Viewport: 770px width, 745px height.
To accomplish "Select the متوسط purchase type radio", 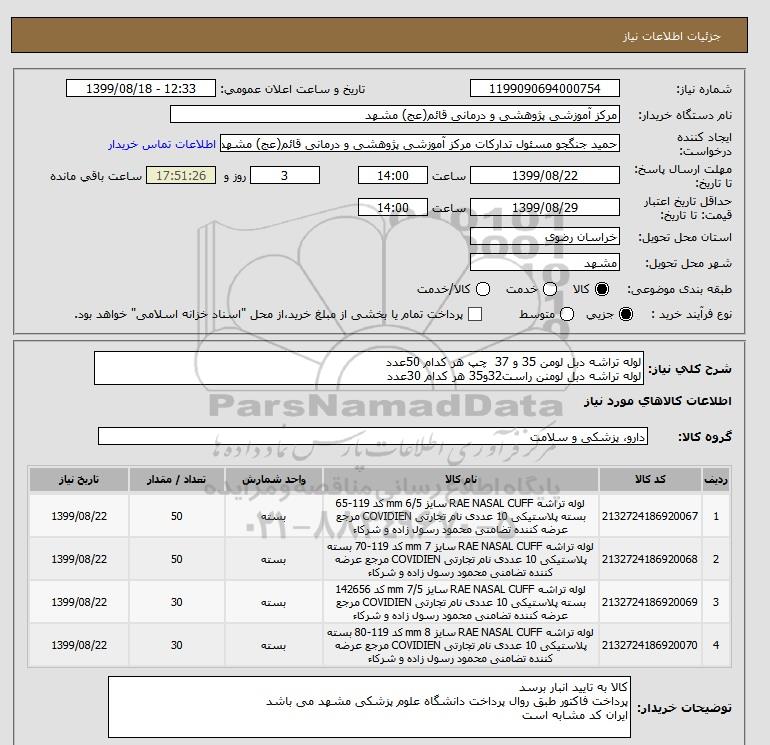I will (x=567, y=314).
